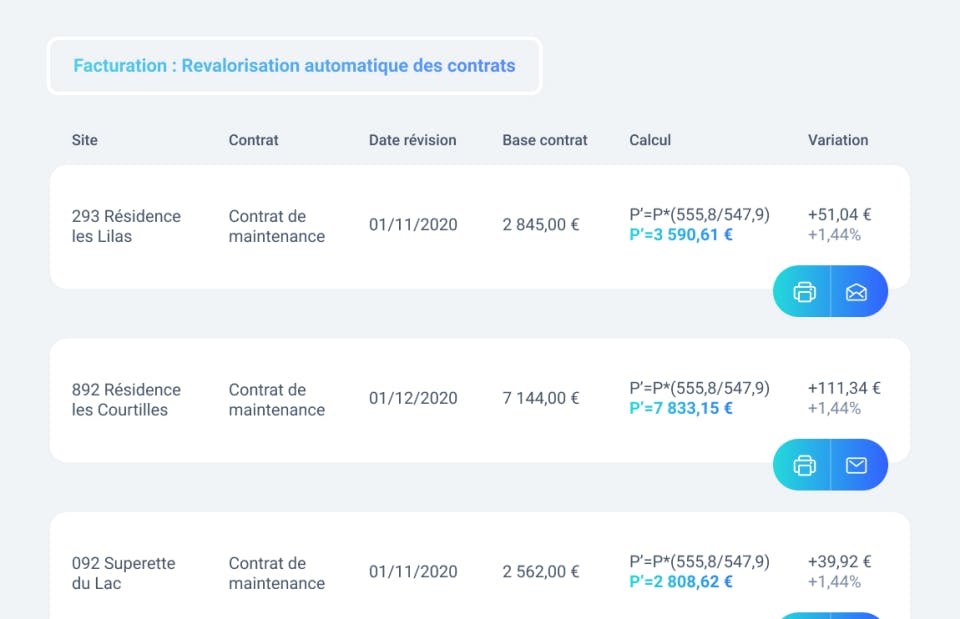Viewport: 960px width, 619px height.
Task: Click the Variation column header
Action: coord(838,140)
